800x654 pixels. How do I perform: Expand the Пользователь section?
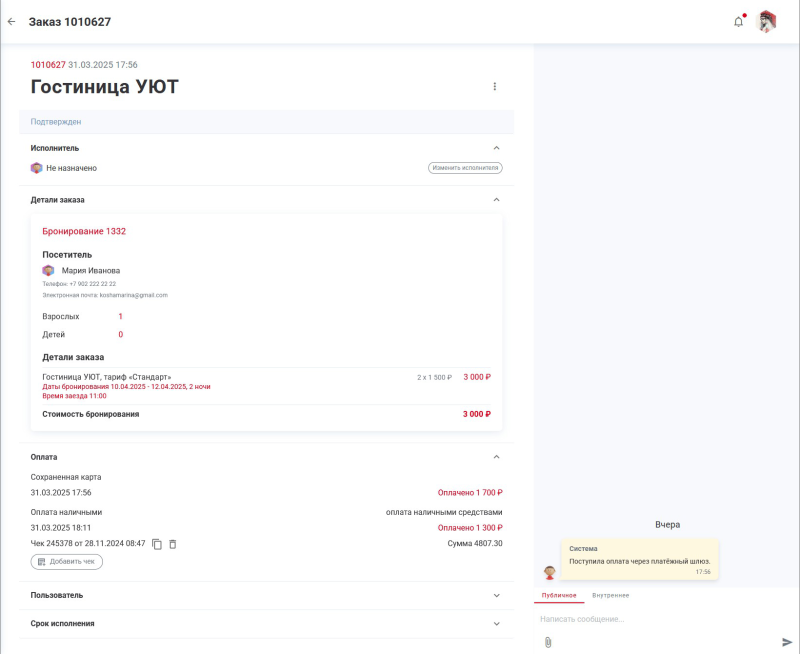(x=496, y=595)
